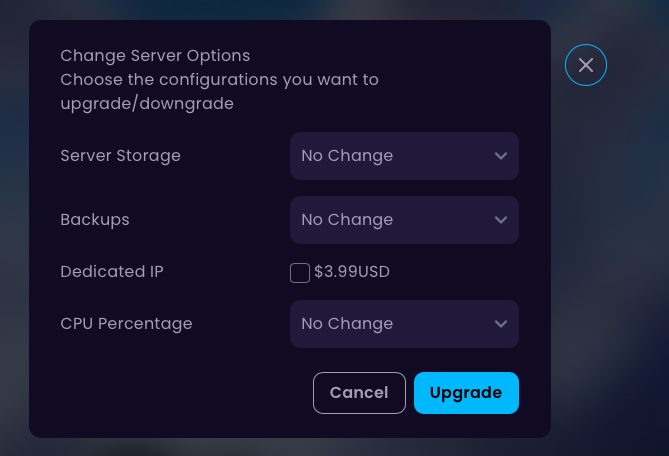
Task: Click the upgrade/downgrade description text
Action: 219,92
